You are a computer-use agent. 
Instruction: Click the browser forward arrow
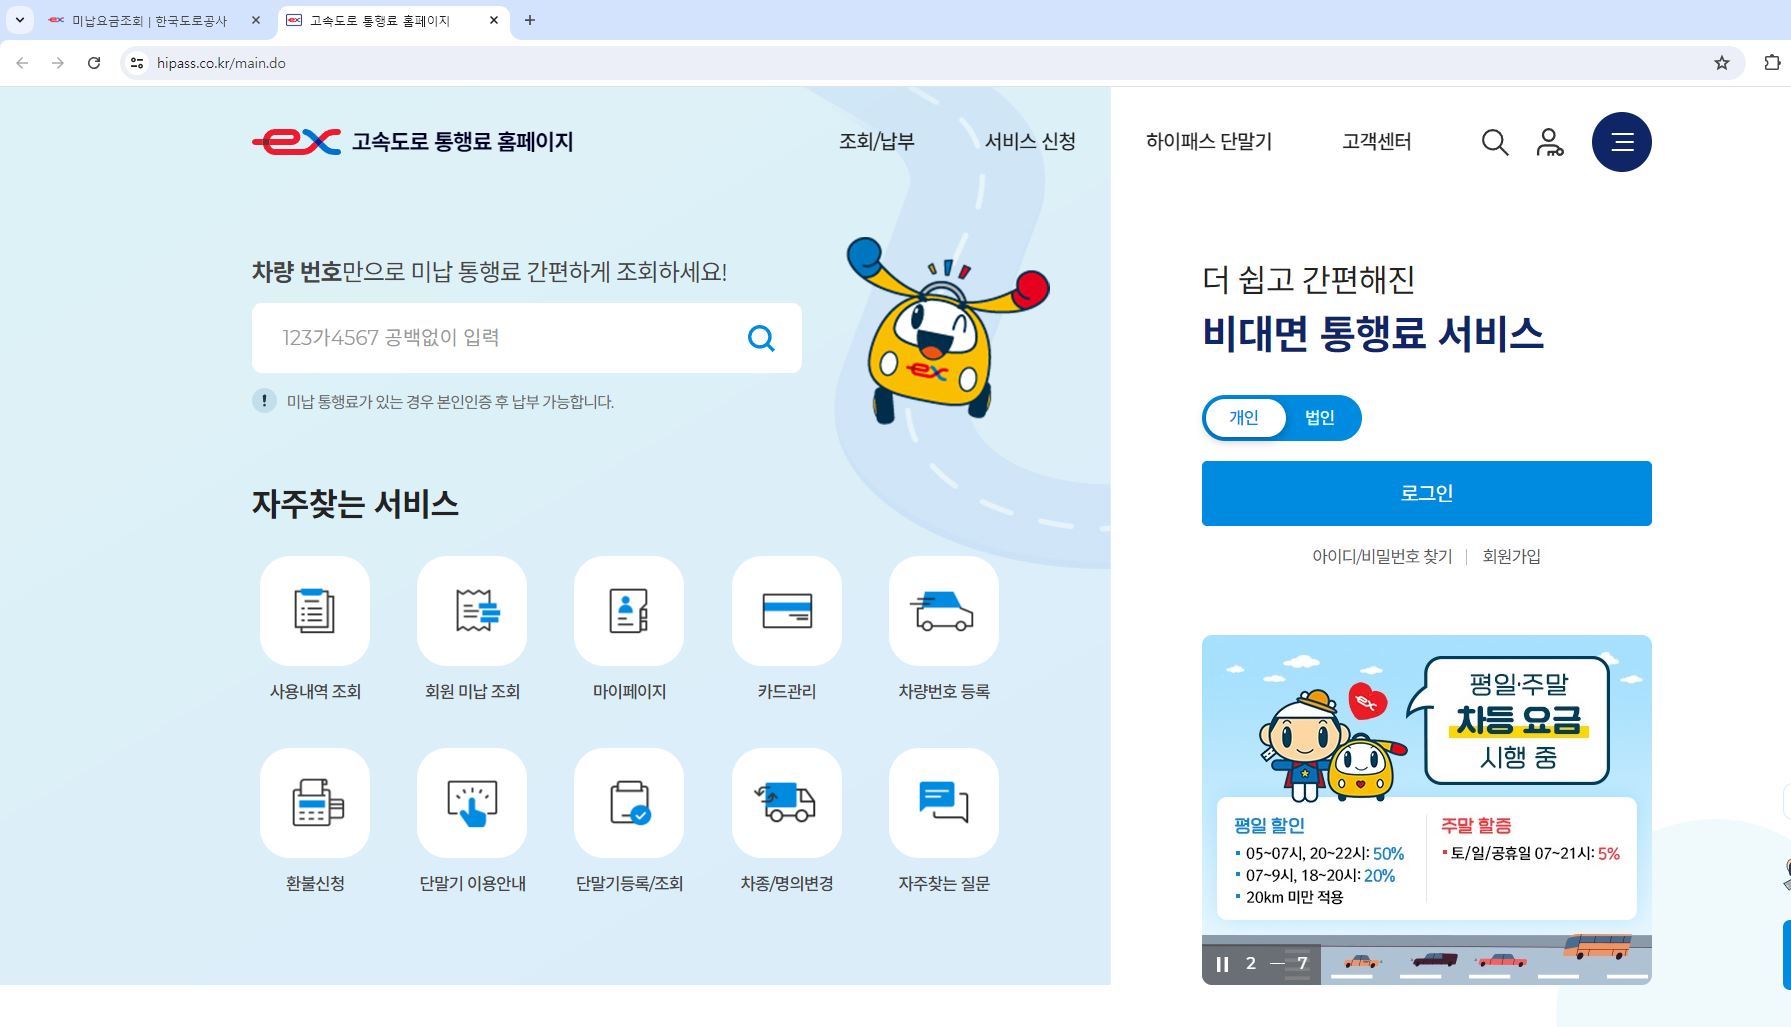pyautogui.click(x=58, y=63)
